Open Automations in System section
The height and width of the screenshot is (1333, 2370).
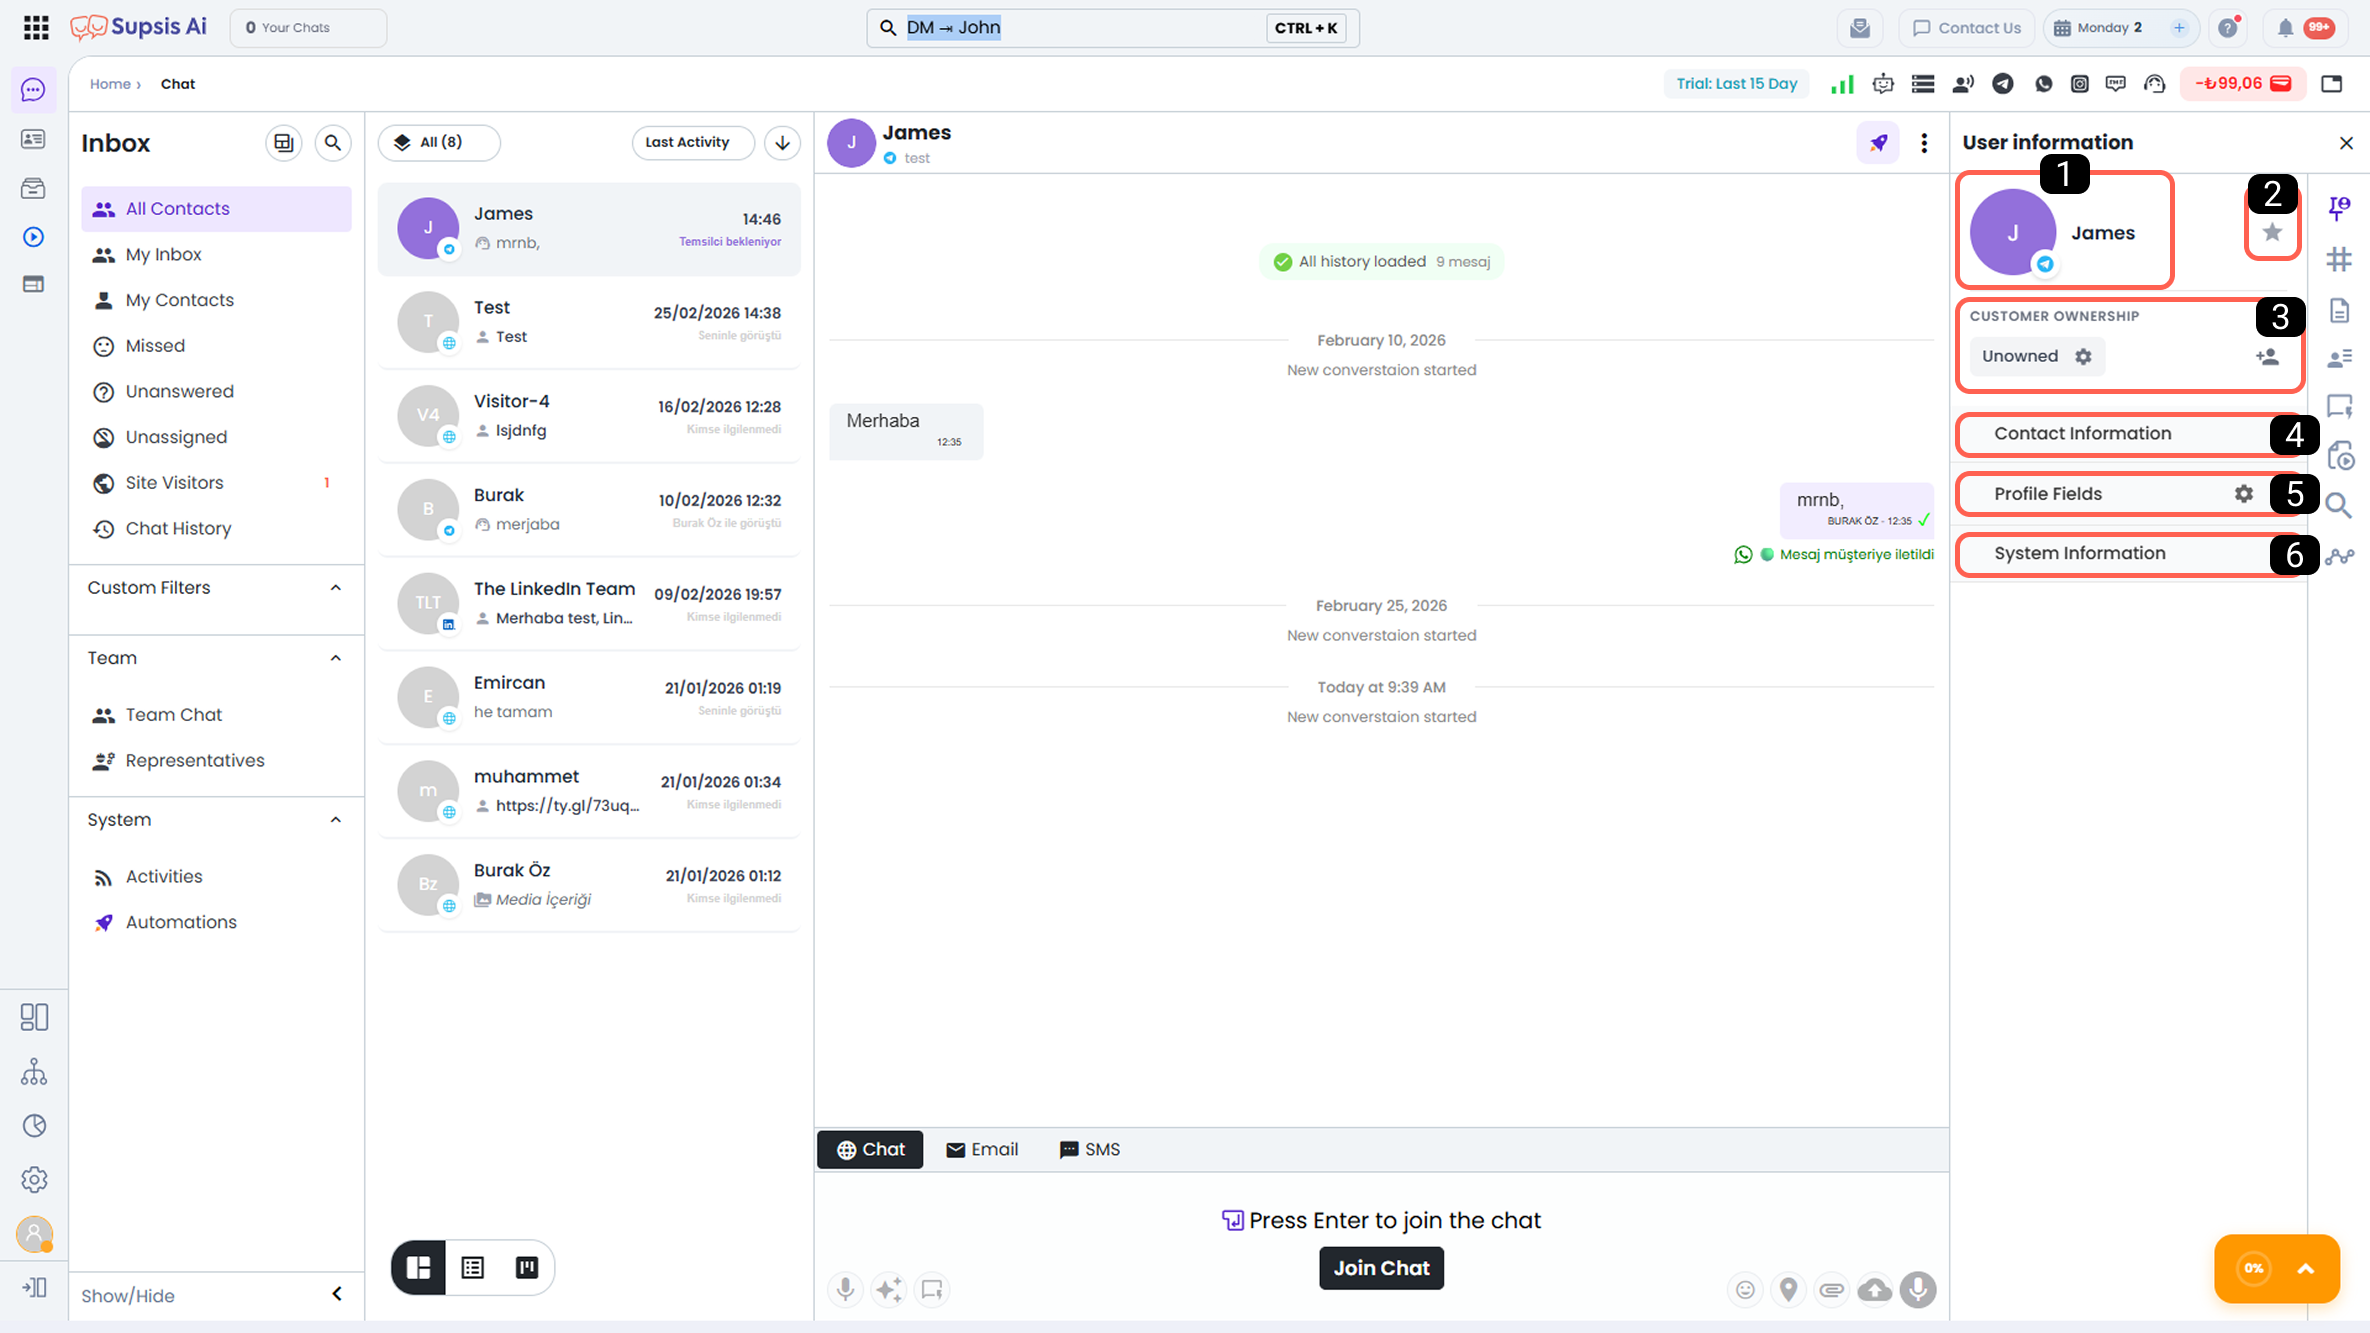[216, 923]
